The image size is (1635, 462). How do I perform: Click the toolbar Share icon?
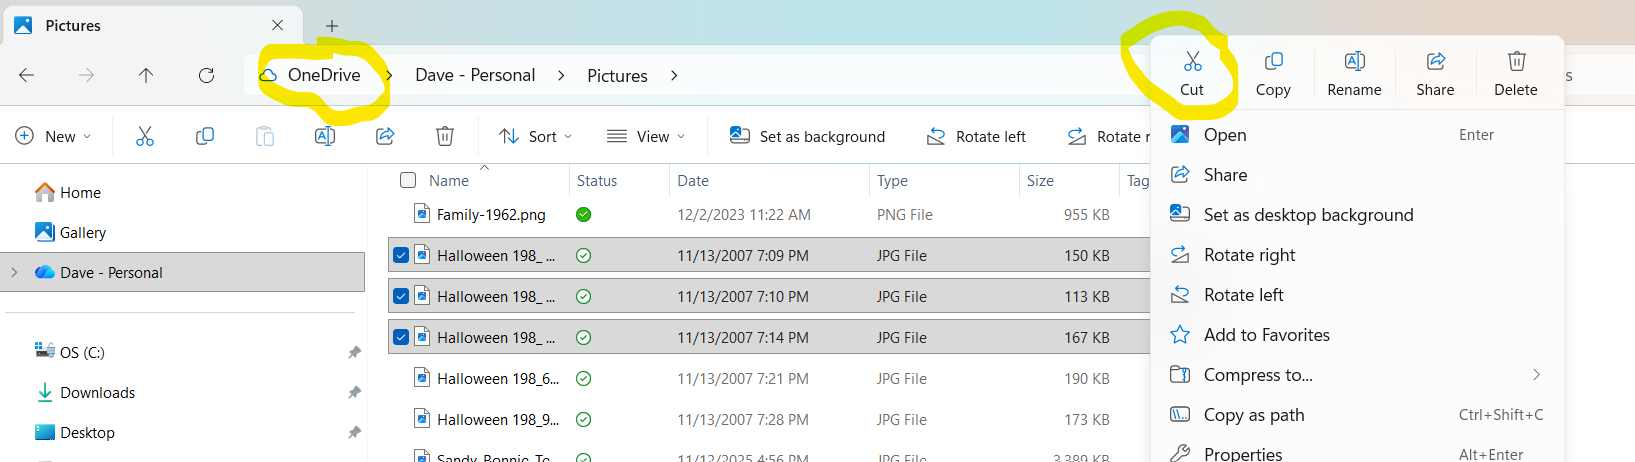tap(385, 136)
